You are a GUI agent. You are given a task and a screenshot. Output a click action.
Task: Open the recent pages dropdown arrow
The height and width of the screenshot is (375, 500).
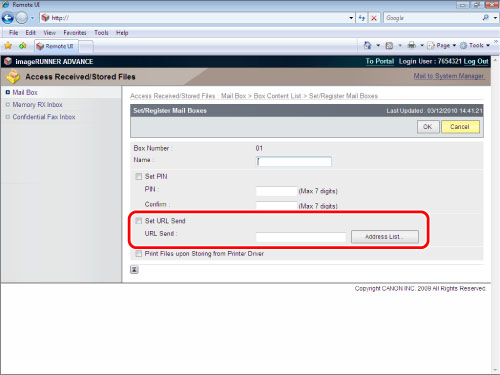[32, 18]
